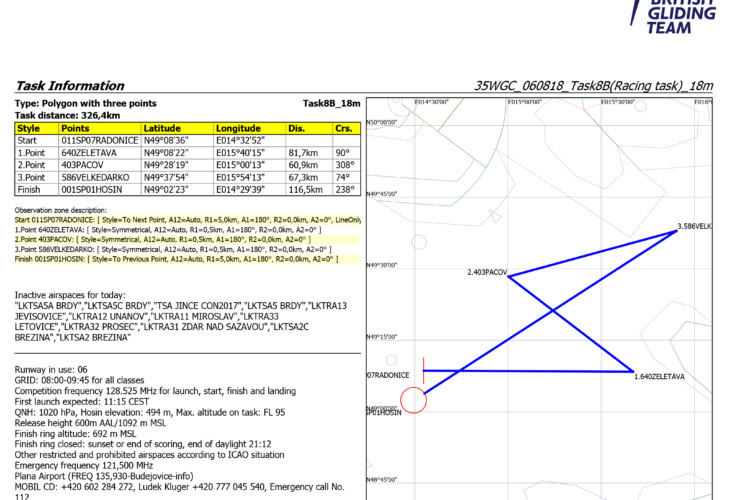Click the Longitude column header

238,129
